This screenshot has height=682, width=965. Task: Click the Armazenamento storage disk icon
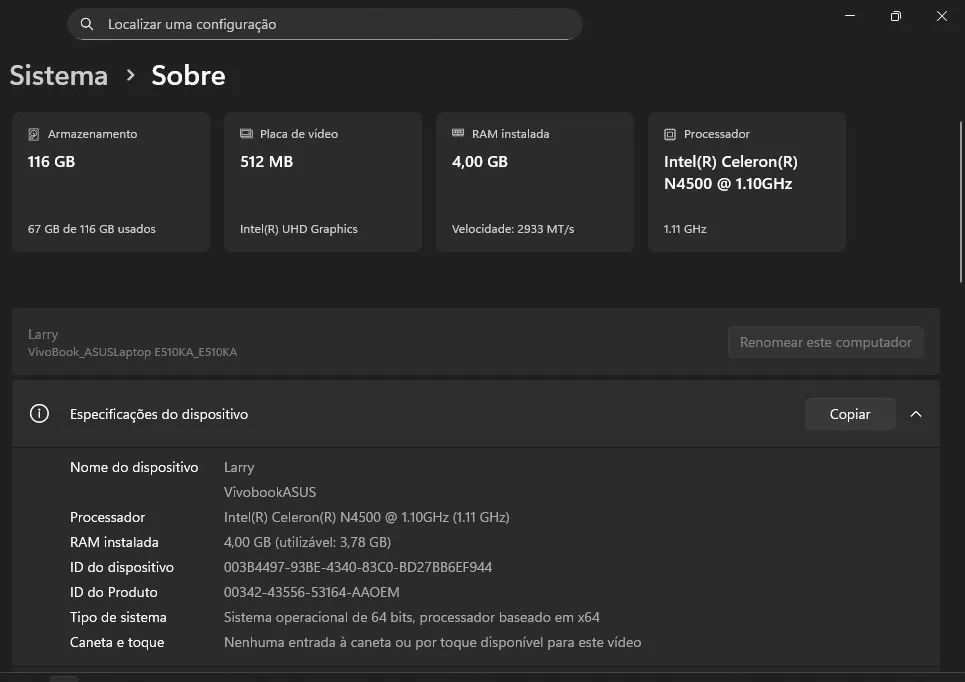[x=34, y=134]
